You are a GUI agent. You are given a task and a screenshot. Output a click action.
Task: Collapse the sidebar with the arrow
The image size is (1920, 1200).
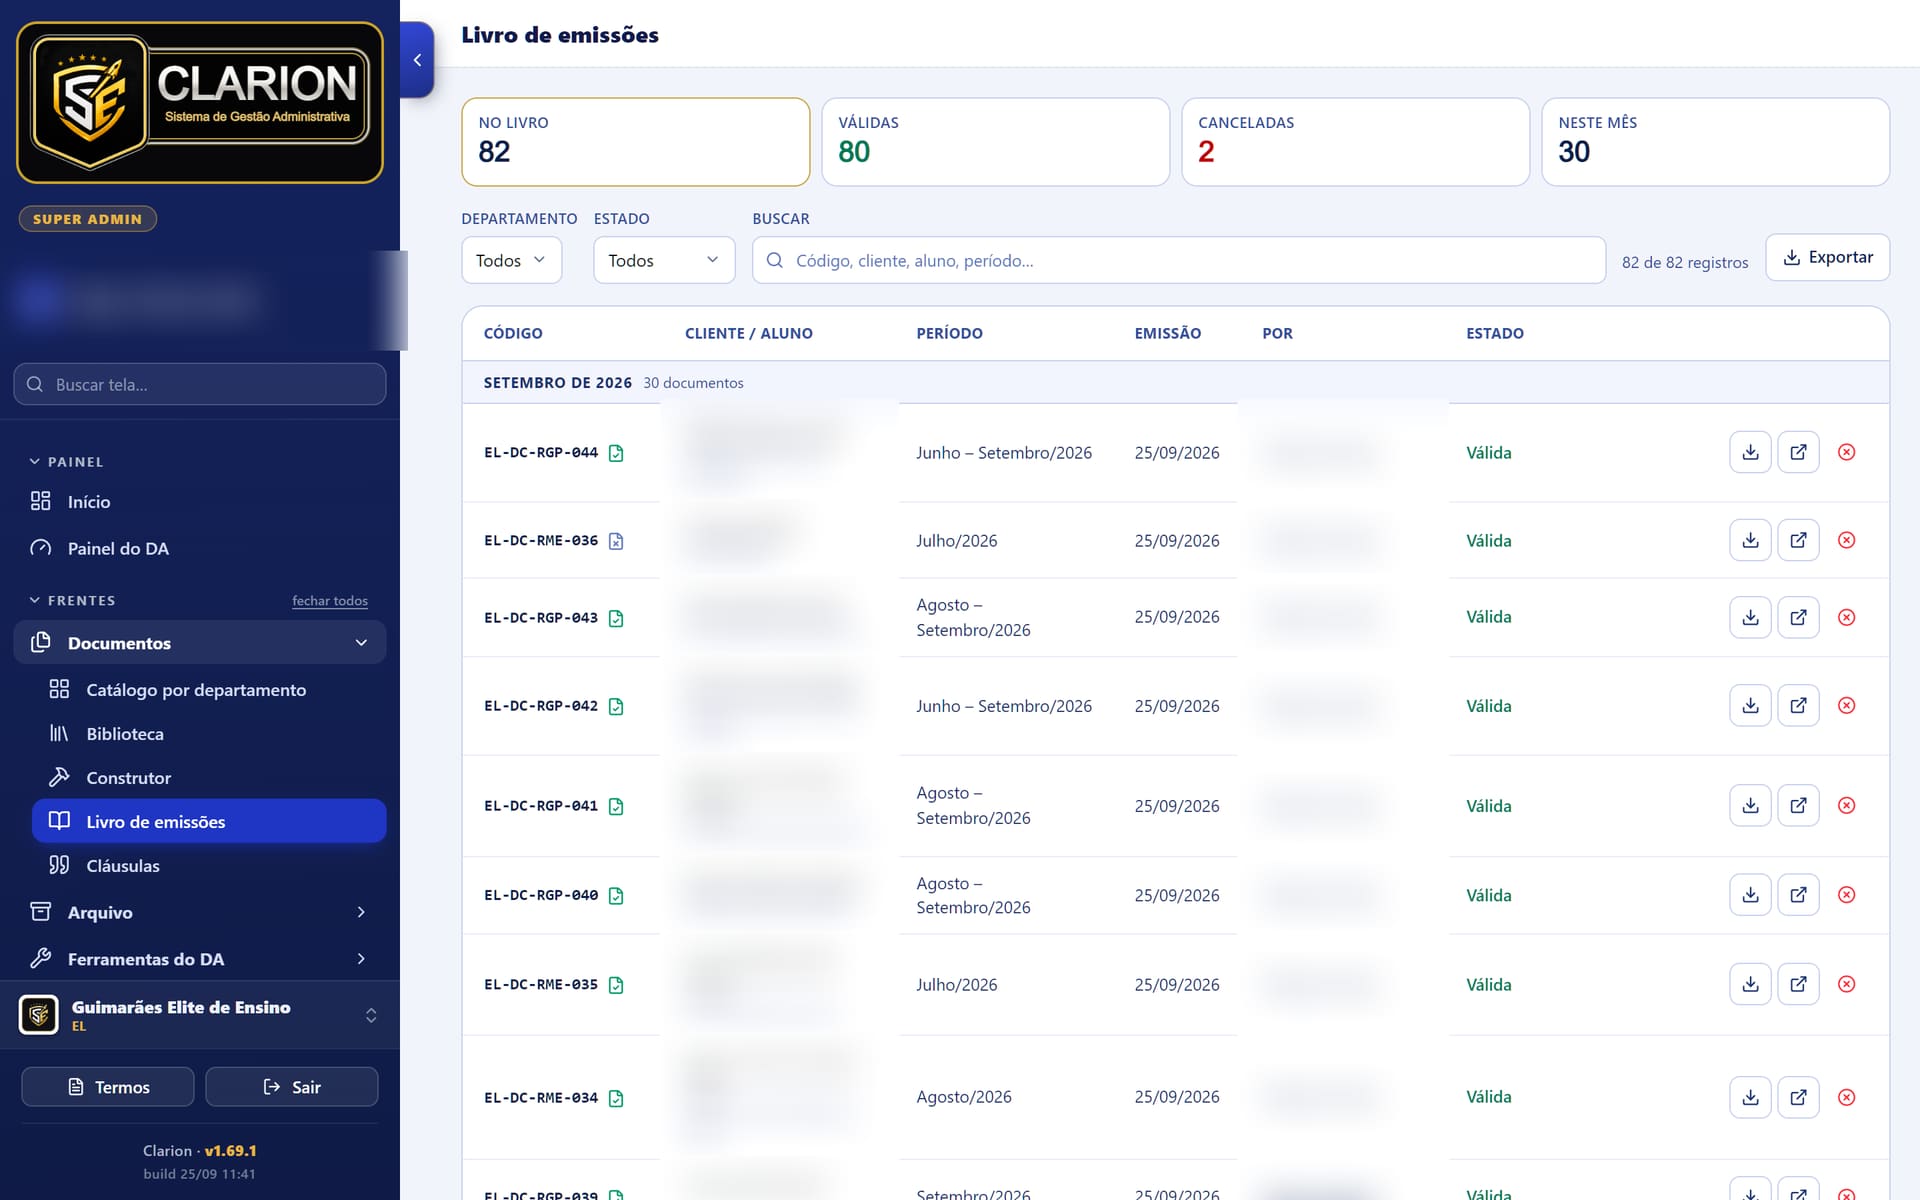point(417,60)
